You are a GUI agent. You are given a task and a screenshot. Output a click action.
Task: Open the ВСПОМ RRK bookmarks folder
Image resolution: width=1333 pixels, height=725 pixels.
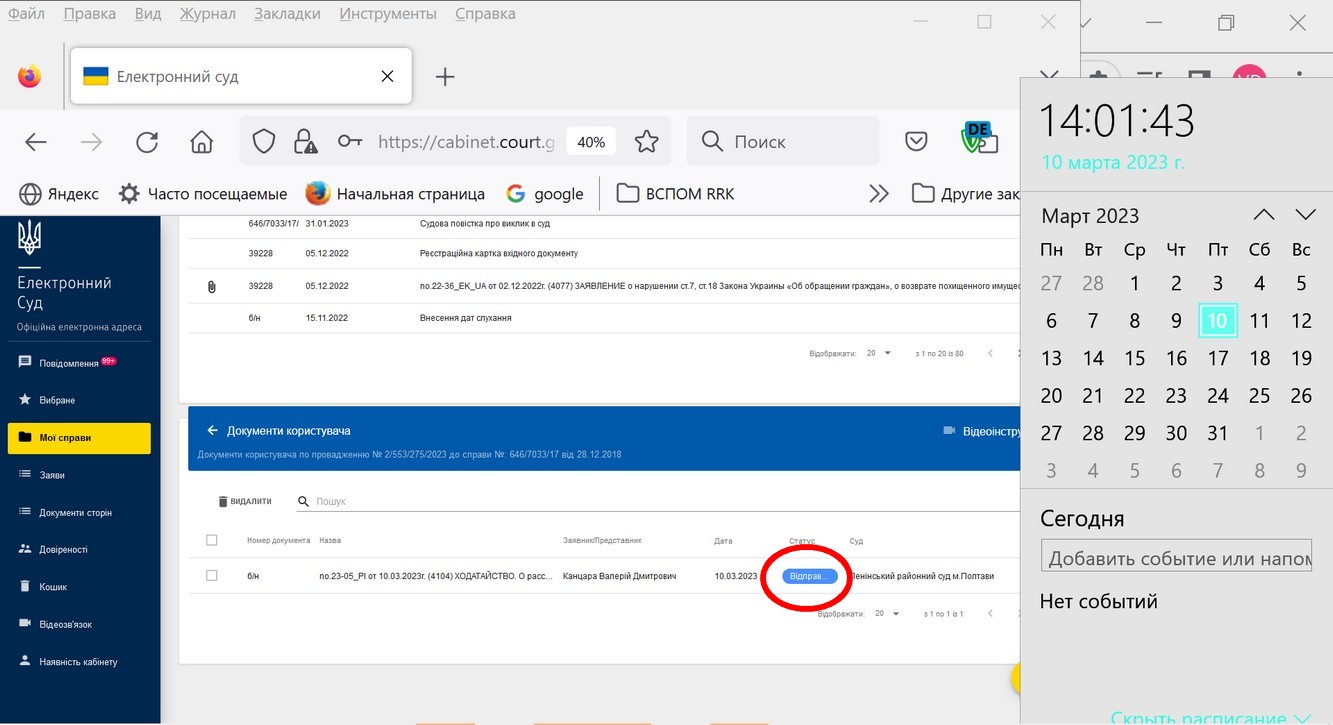tap(675, 194)
